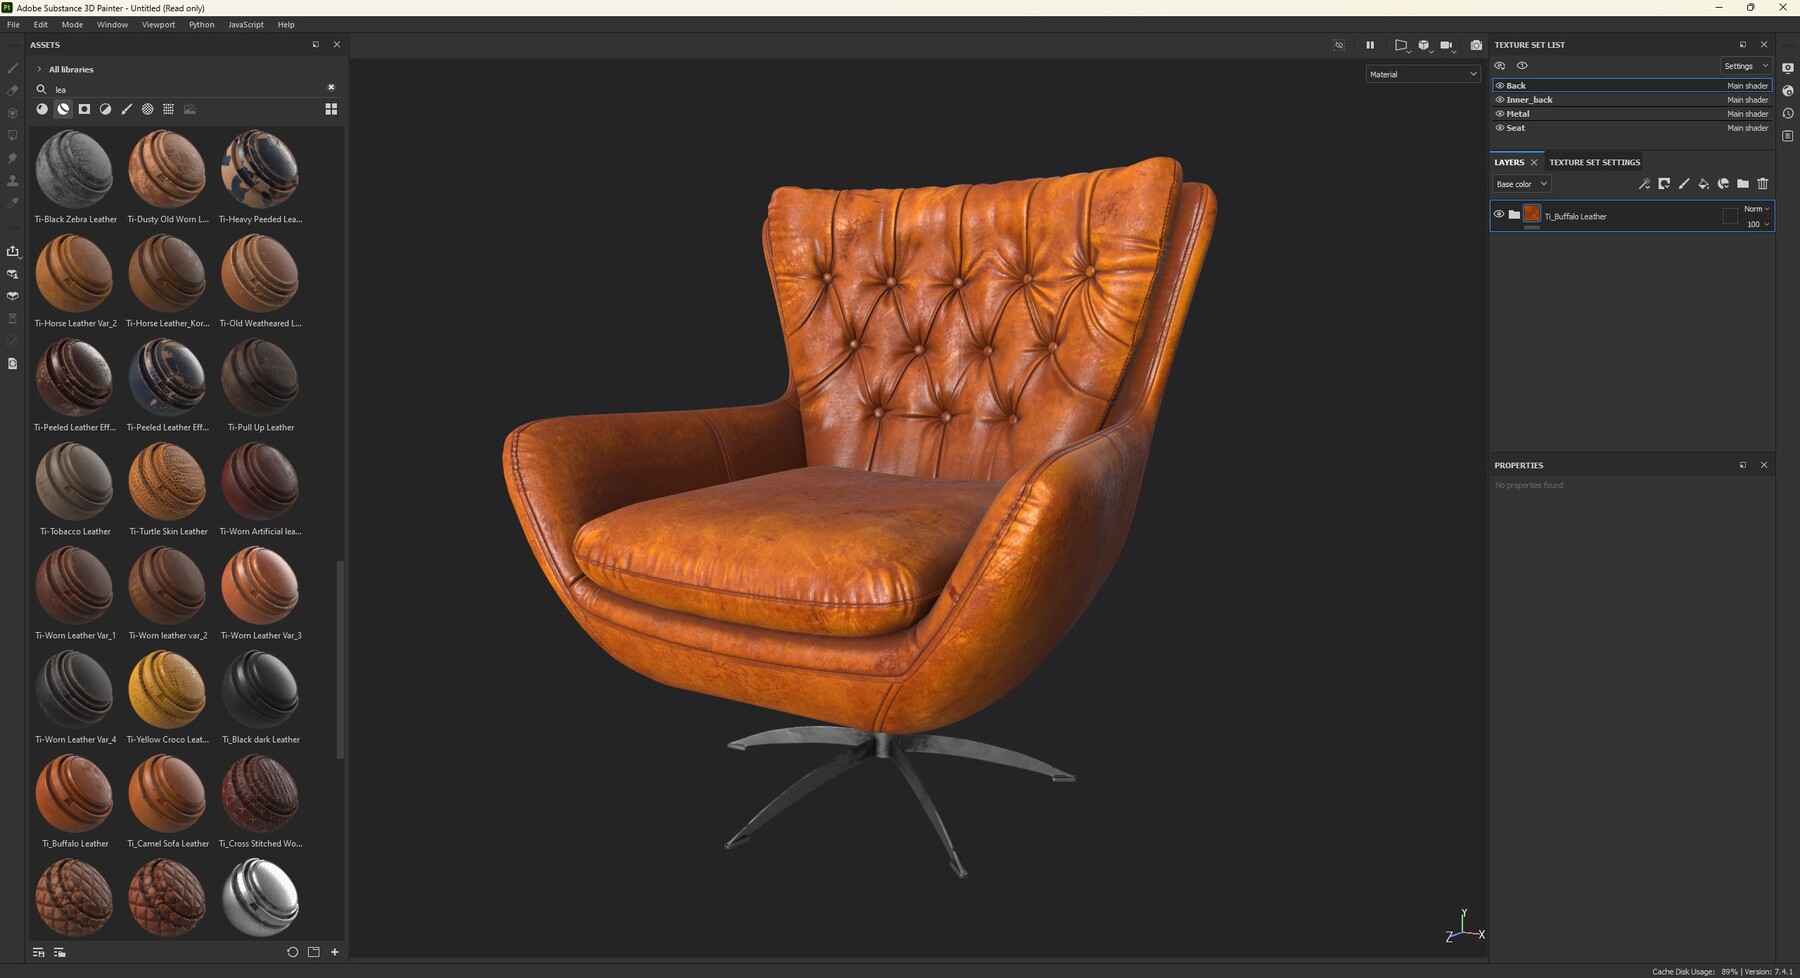Hide the Metal texture set
1800x978 pixels.
pos(1499,113)
